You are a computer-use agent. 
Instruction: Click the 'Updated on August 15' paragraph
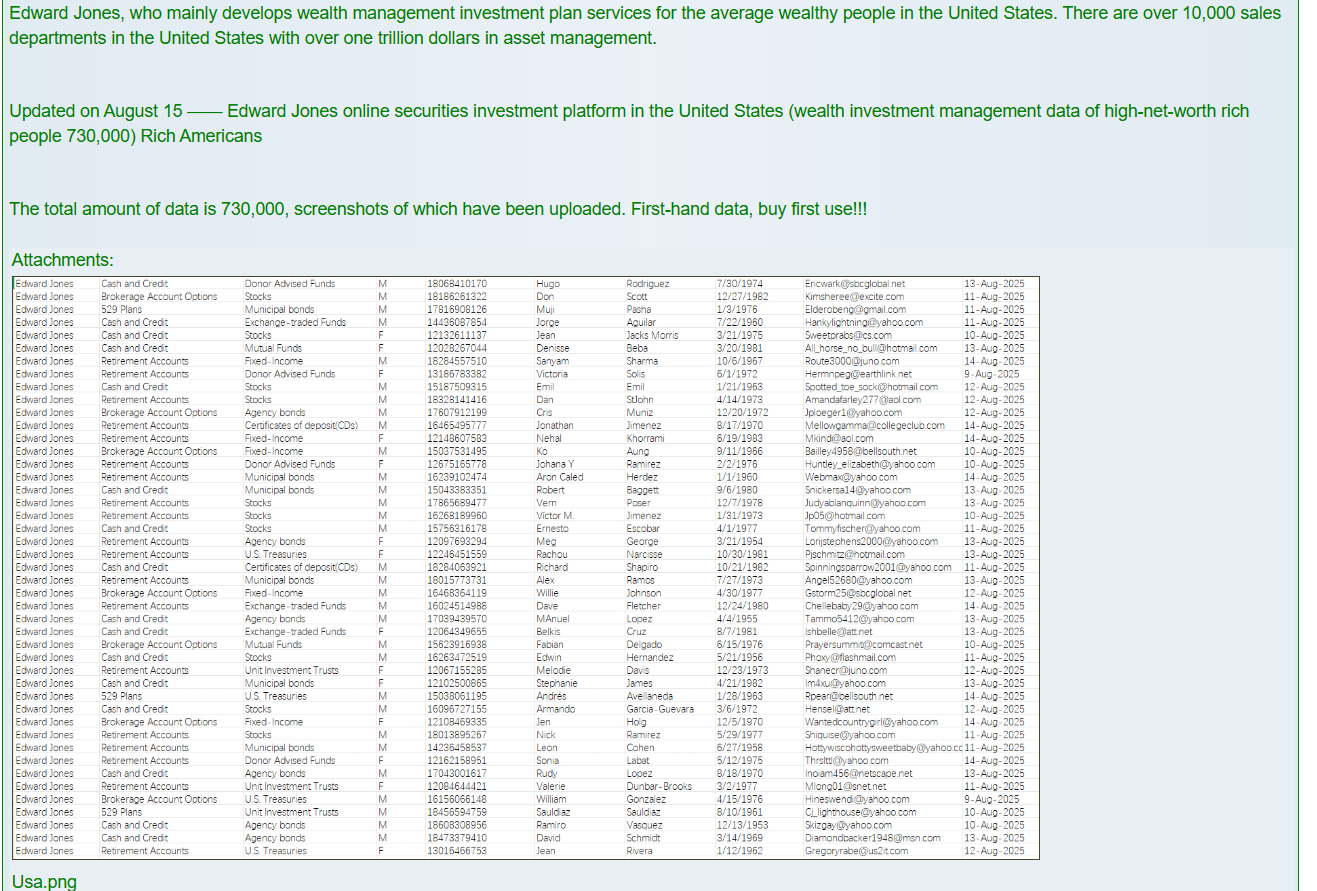coord(628,111)
